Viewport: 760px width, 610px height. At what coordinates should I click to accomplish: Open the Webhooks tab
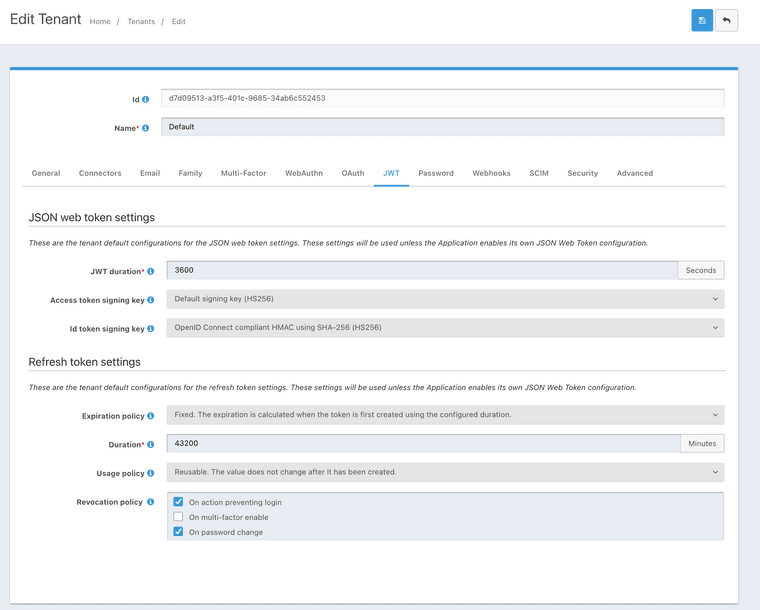point(491,173)
